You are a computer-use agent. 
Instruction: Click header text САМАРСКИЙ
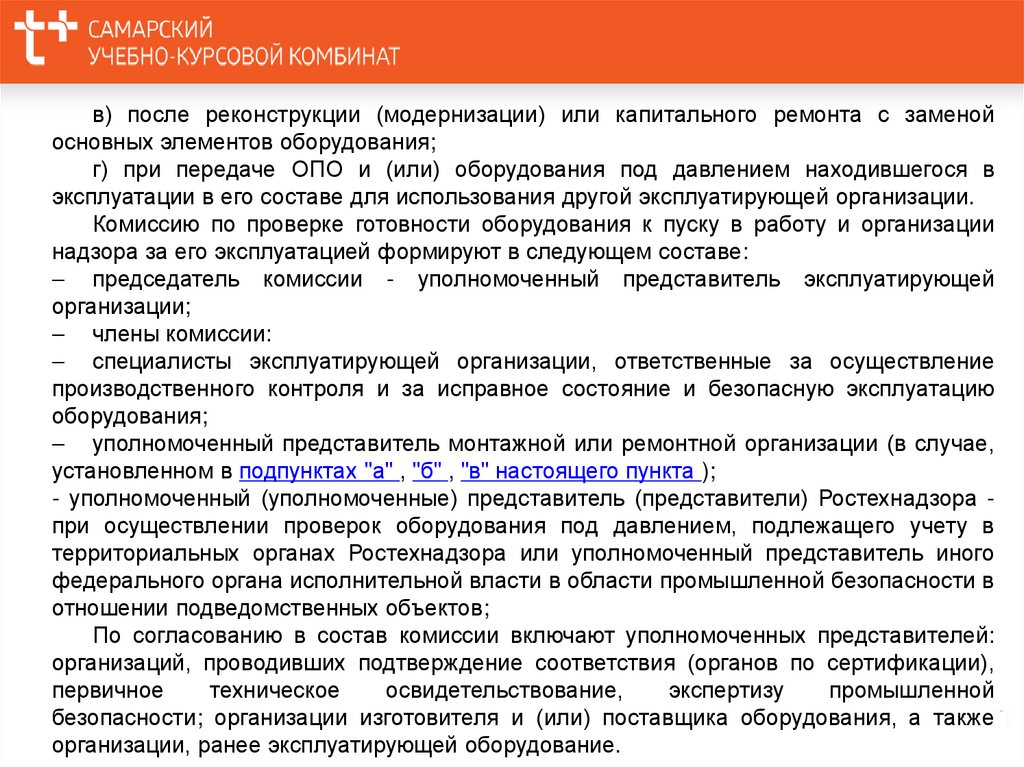(x=151, y=29)
